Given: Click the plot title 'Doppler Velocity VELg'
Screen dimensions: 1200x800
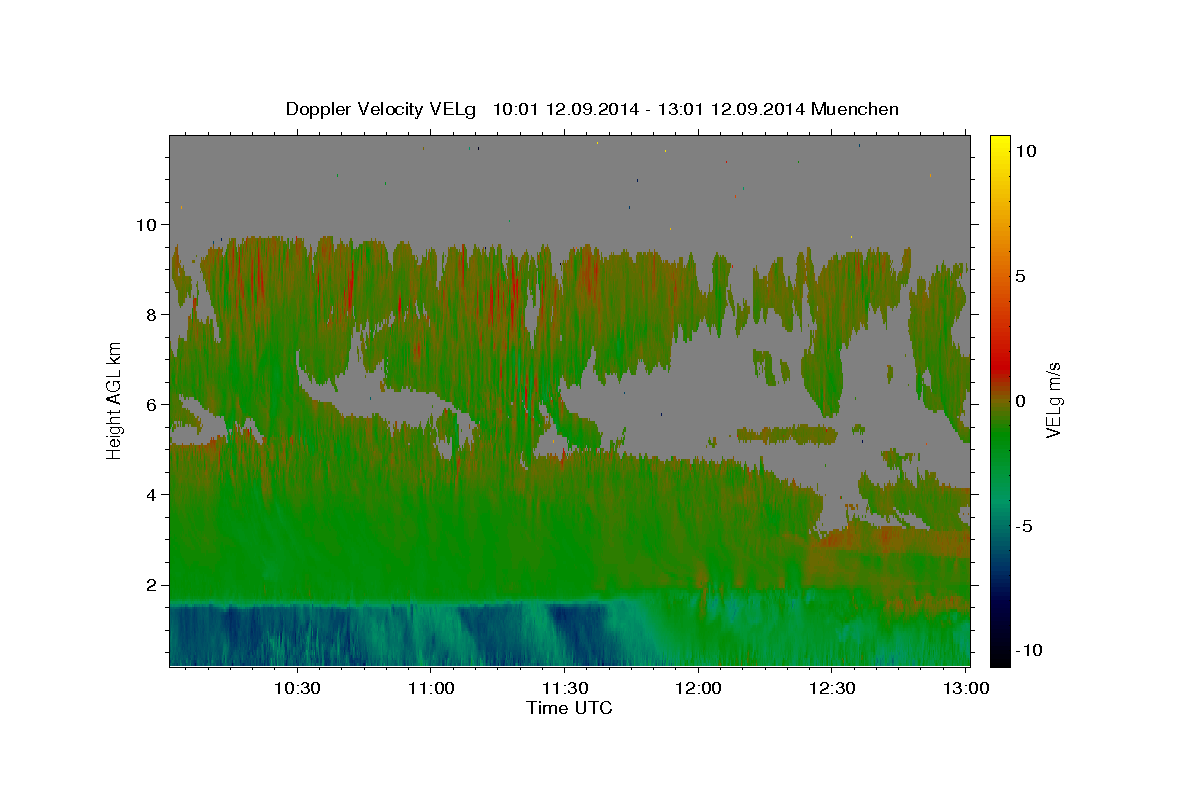Looking at the screenshot, I should tap(381, 109).
